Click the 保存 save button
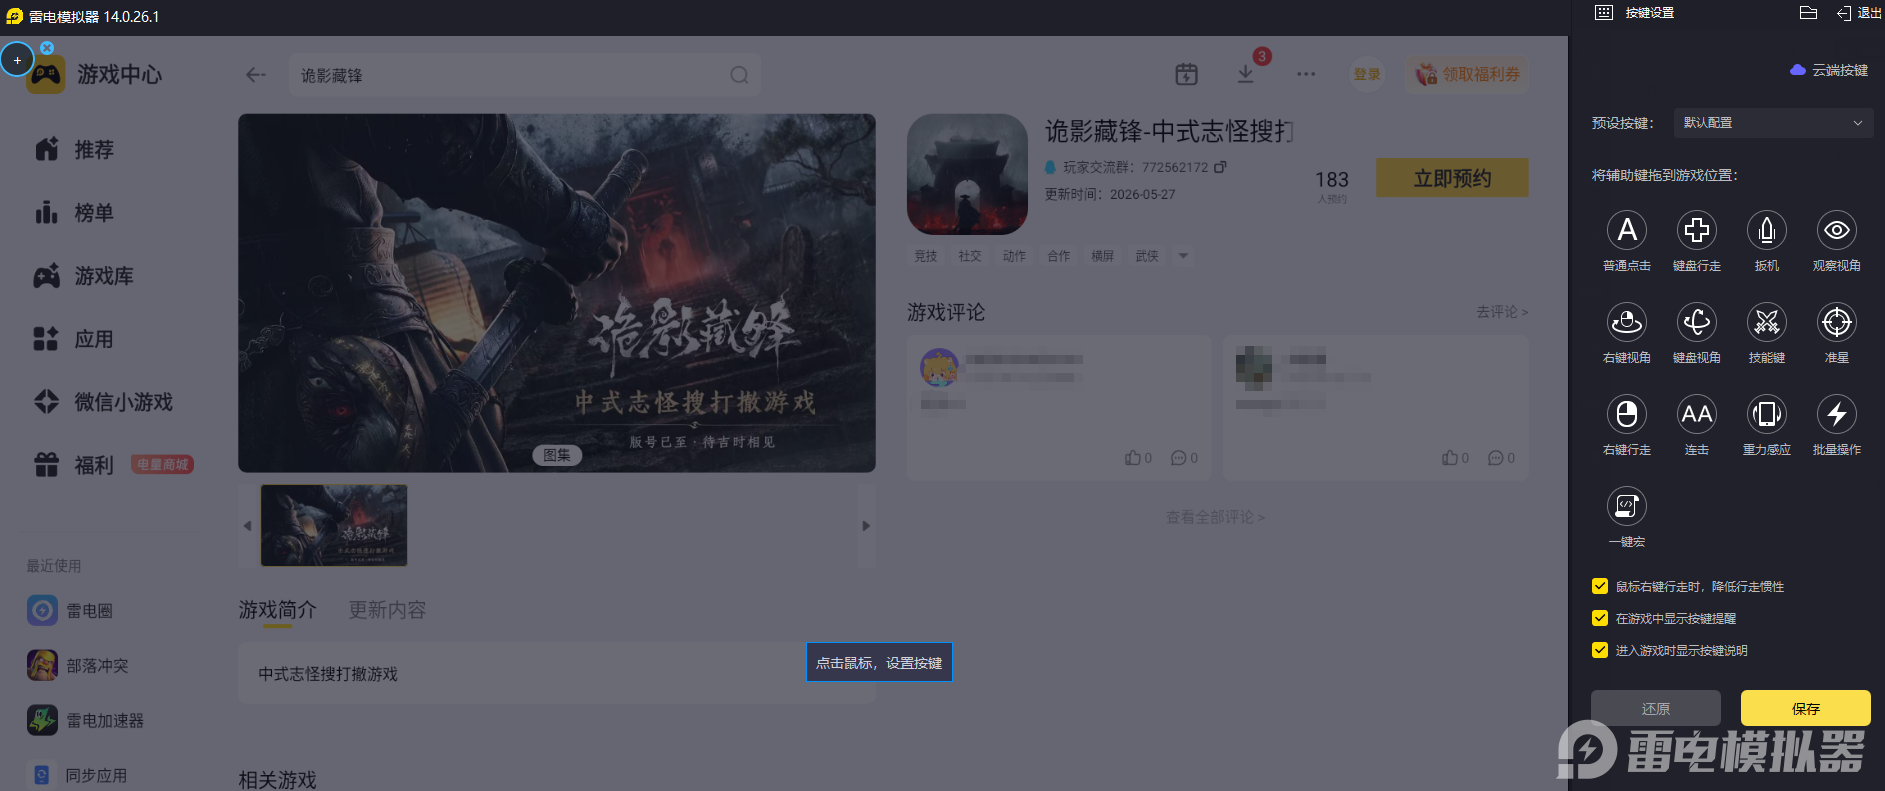Screen dimensions: 1885x791 (1806, 708)
